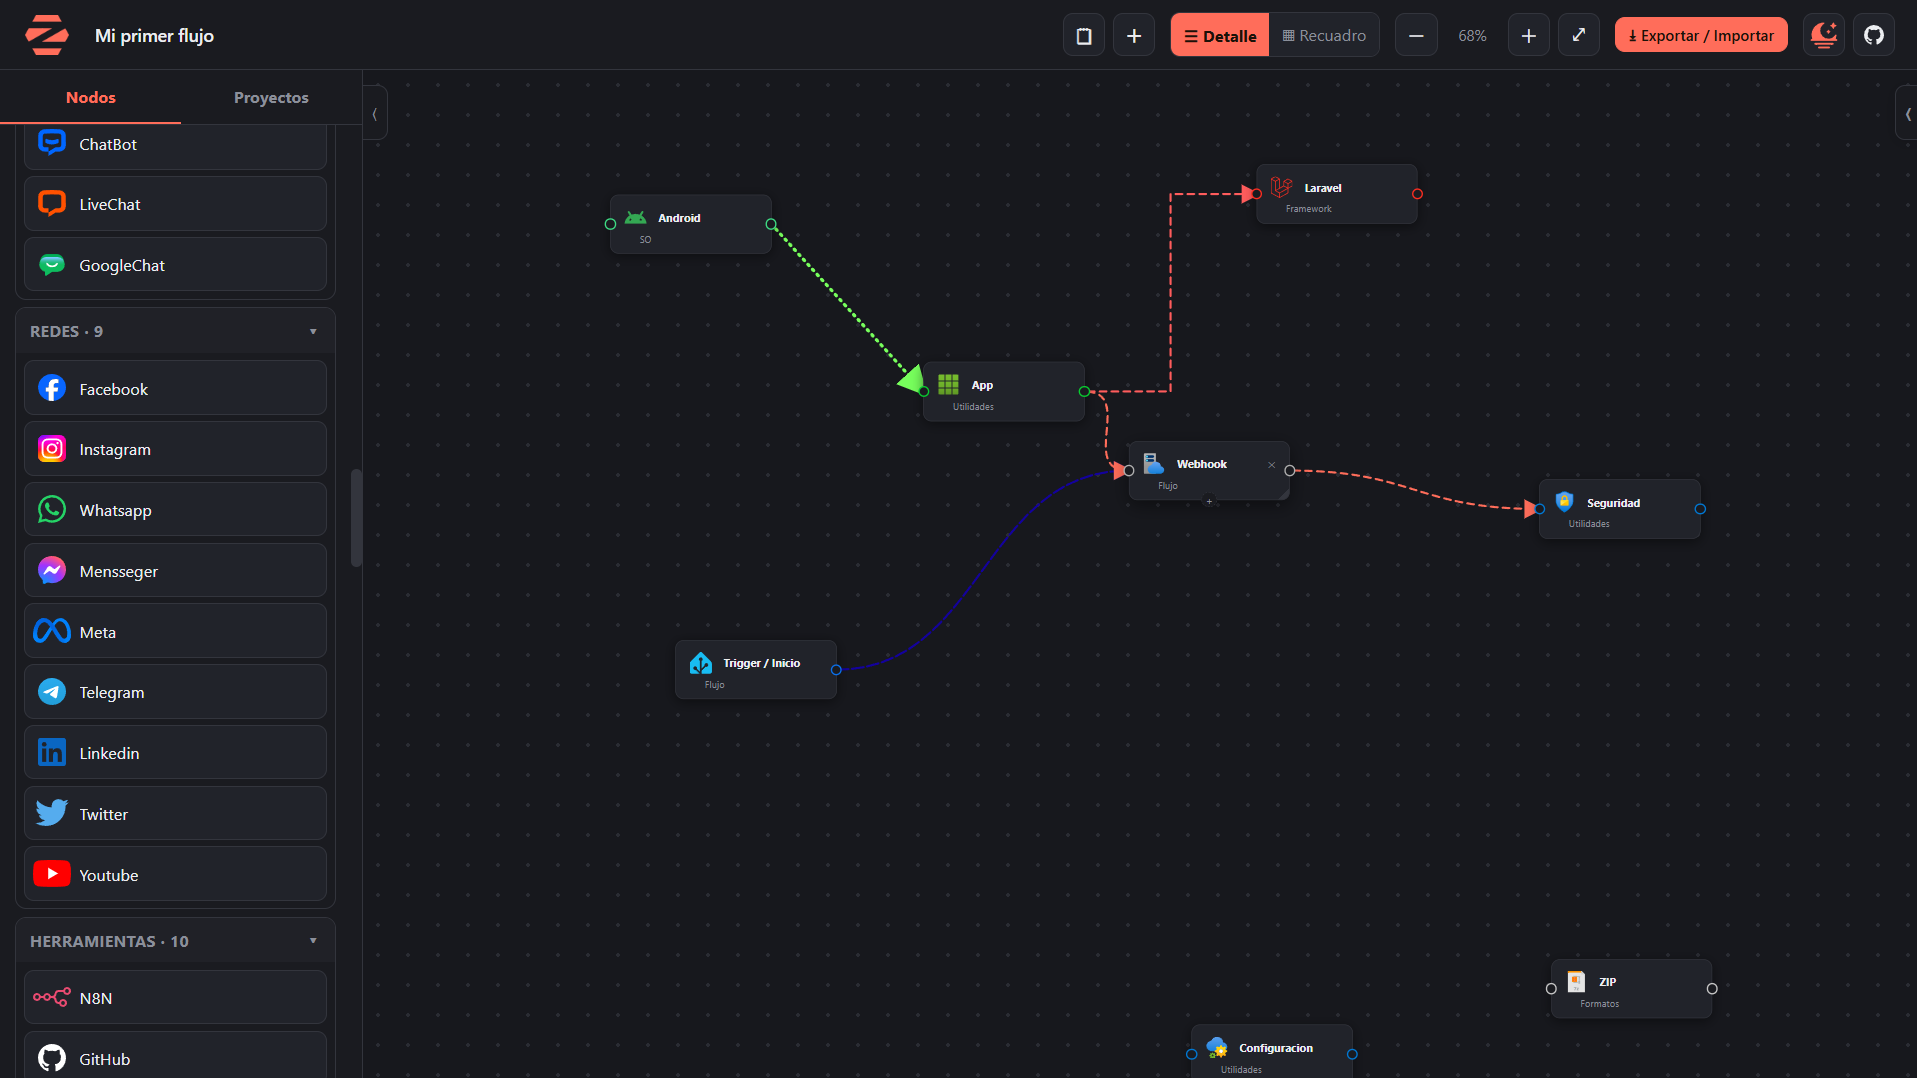Image resolution: width=1917 pixels, height=1078 pixels.
Task: Toggle dark/light theme moon icon
Action: (1824, 35)
